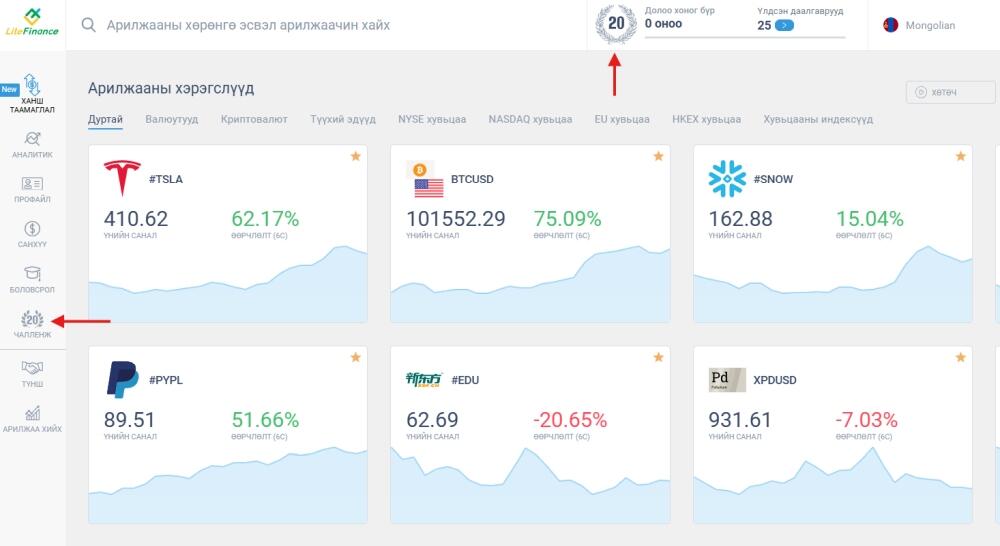Click the Tesla logo on #TSLA card
Viewport: 1000px width, 546px height.
(x=122, y=178)
